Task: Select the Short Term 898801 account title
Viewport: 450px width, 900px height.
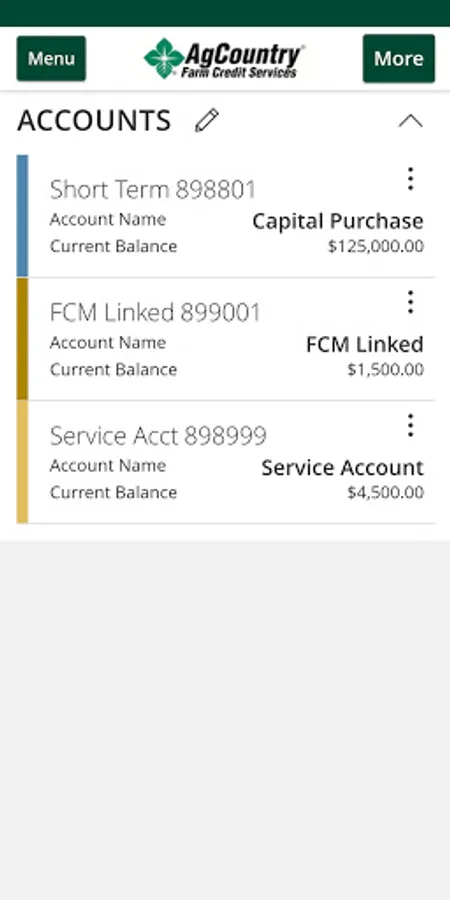Action: click(x=153, y=189)
